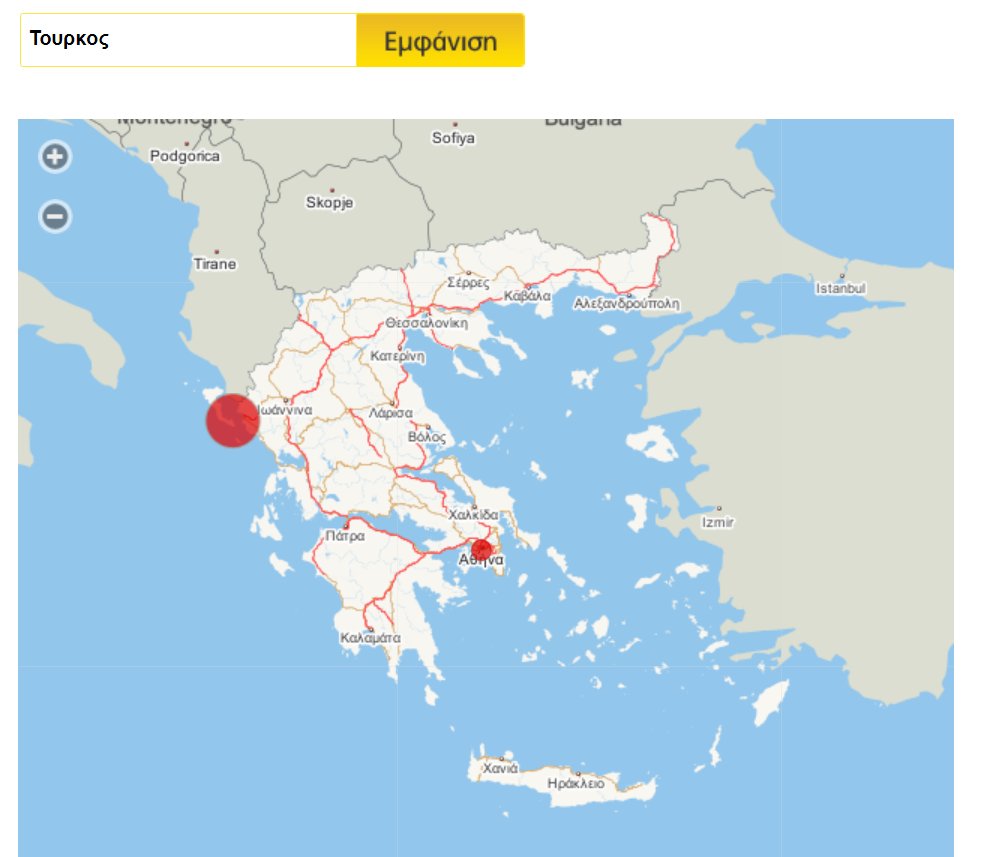Click the Κατερίνη city label
The image size is (984, 857).
[397, 356]
